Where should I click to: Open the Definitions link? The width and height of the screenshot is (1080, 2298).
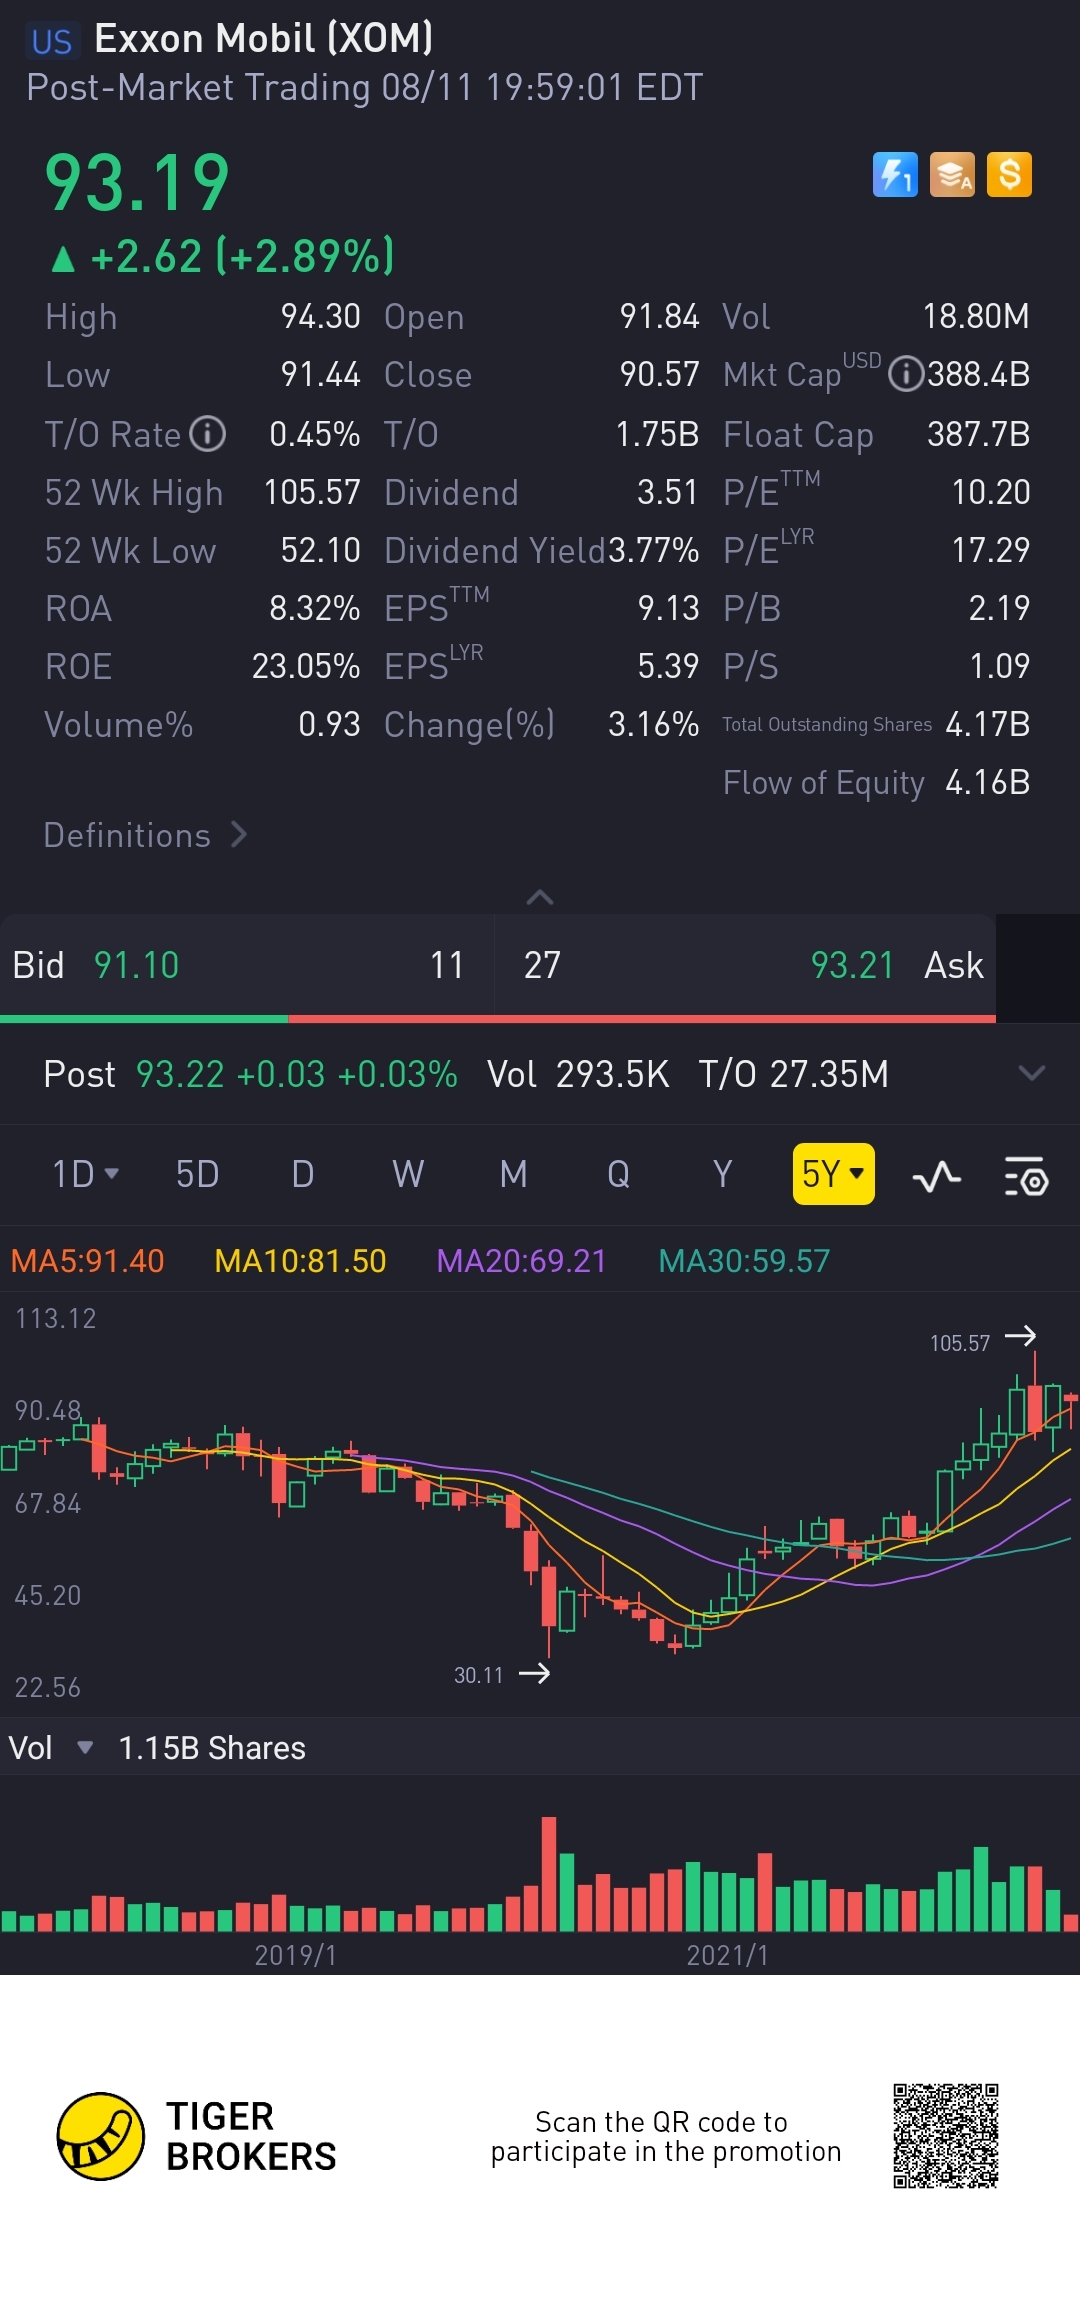145,835
